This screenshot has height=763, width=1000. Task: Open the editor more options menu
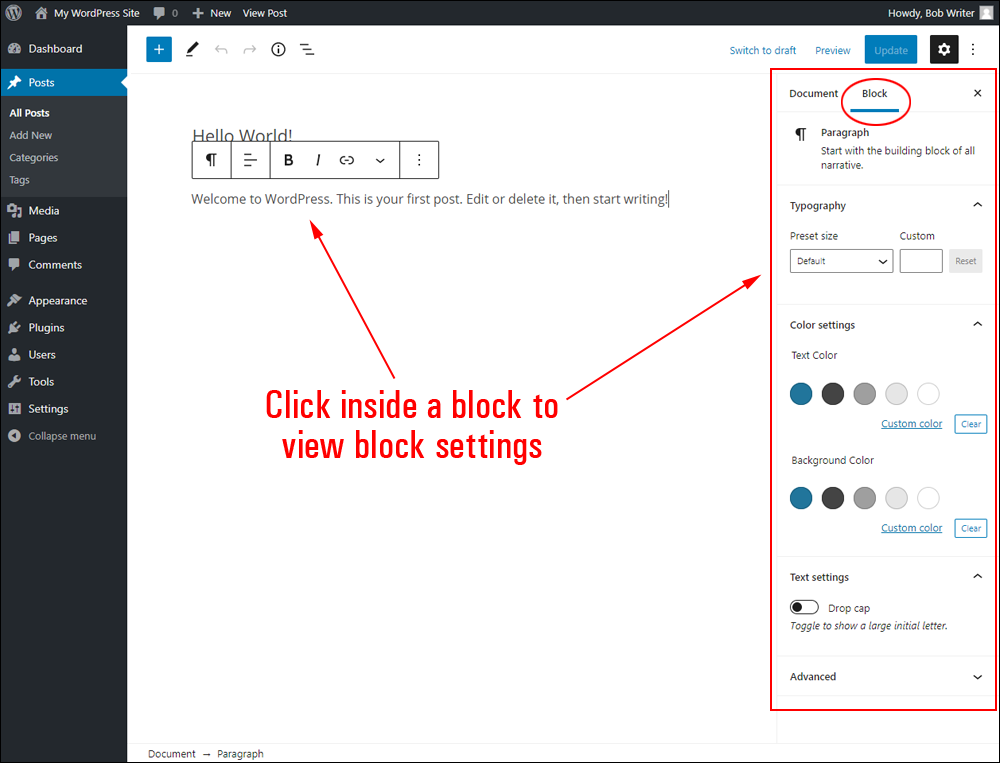tap(973, 50)
